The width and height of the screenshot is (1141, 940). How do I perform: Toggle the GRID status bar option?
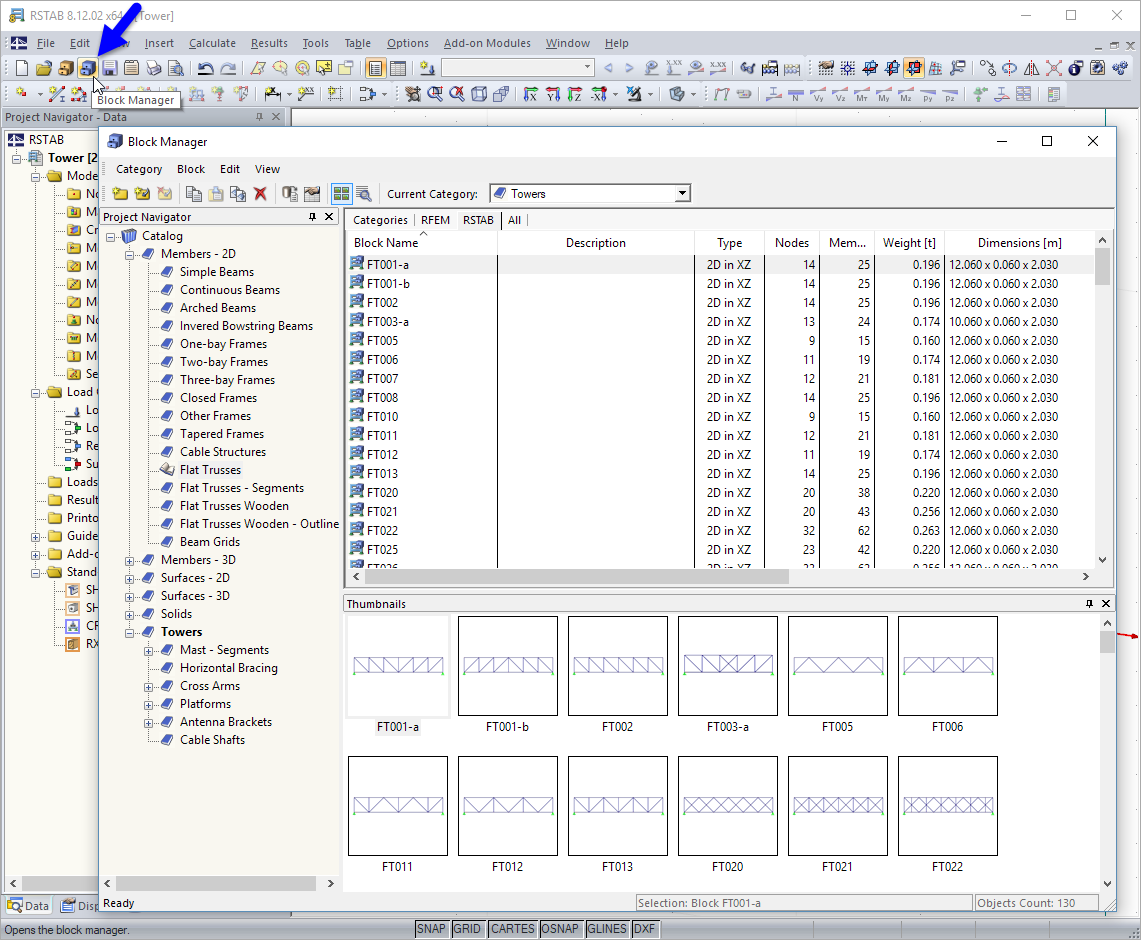coord(467,928)
